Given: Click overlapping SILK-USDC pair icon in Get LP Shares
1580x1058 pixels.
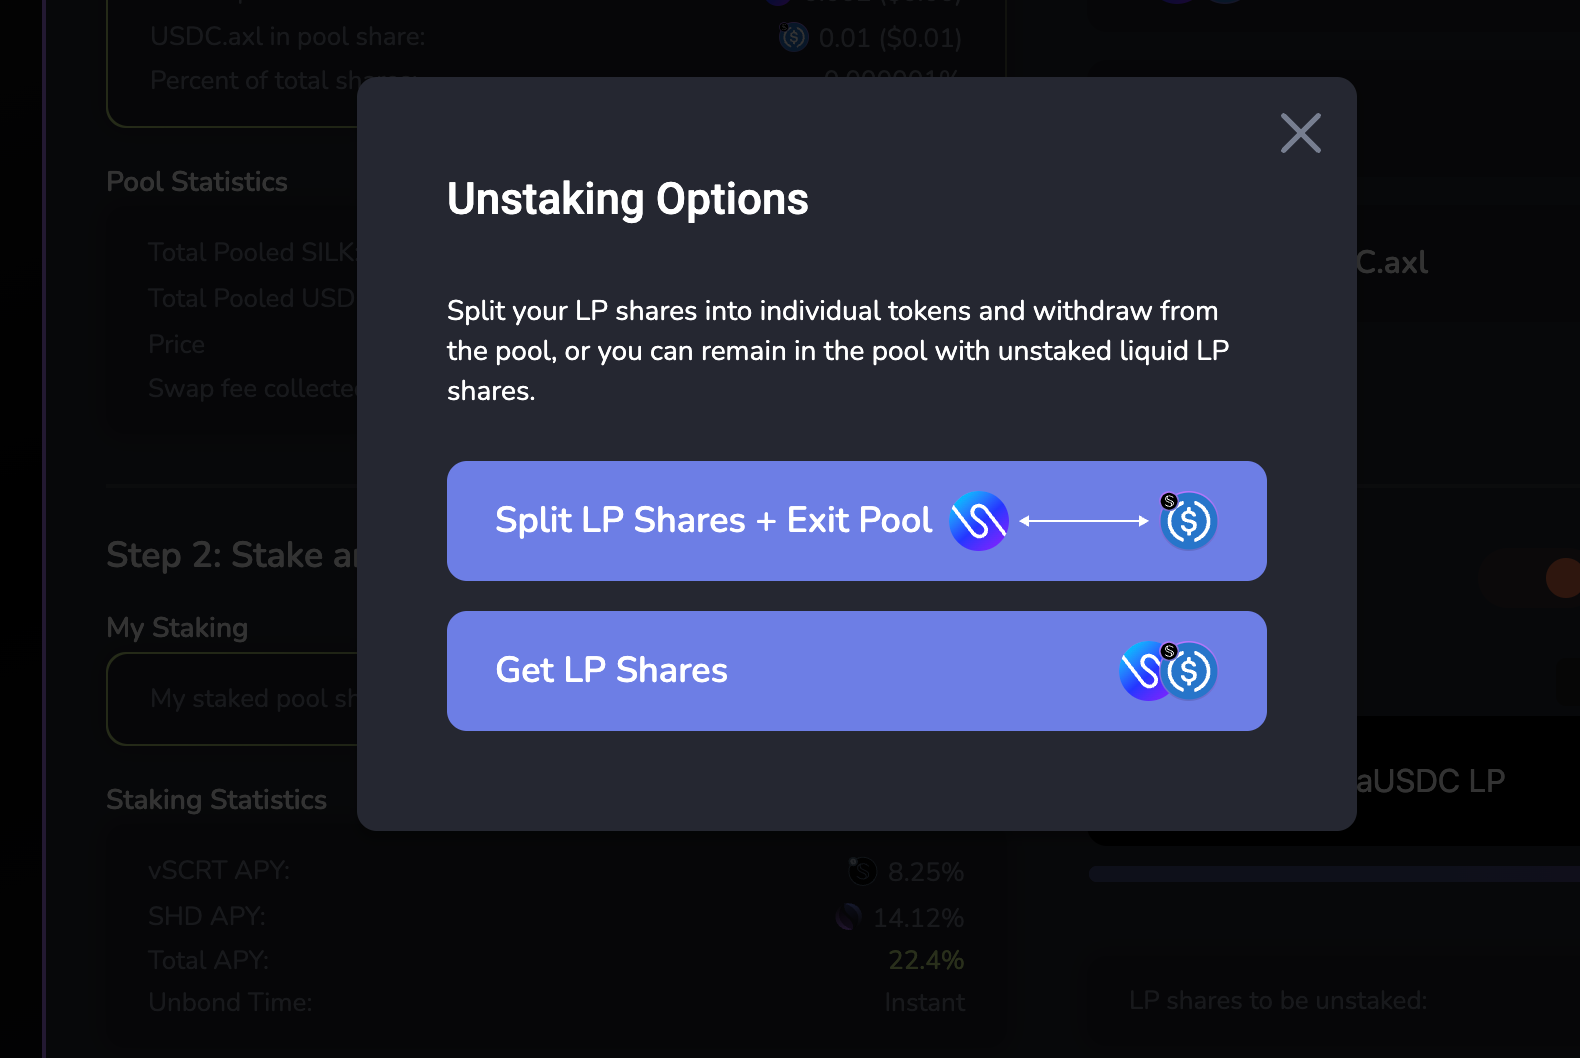Looking at the screenshot, I should pos(1167,671).
